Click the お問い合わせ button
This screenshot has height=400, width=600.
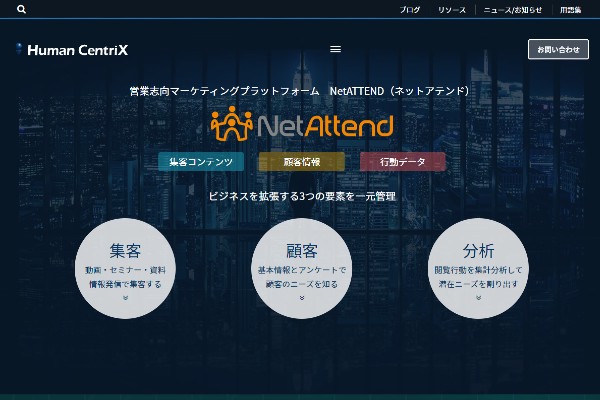point(558,49)
